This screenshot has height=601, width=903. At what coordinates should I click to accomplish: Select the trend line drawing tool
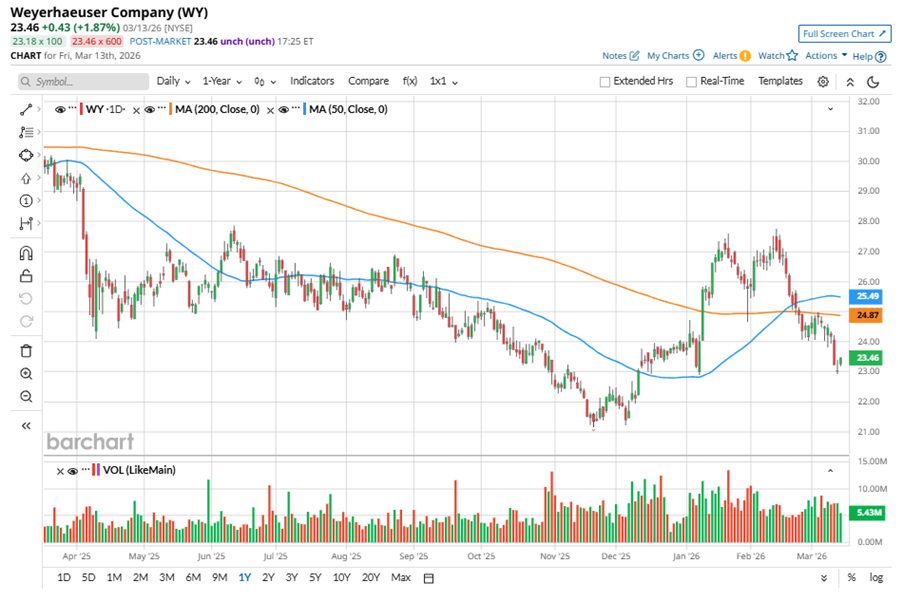click(x=26, y=109)
